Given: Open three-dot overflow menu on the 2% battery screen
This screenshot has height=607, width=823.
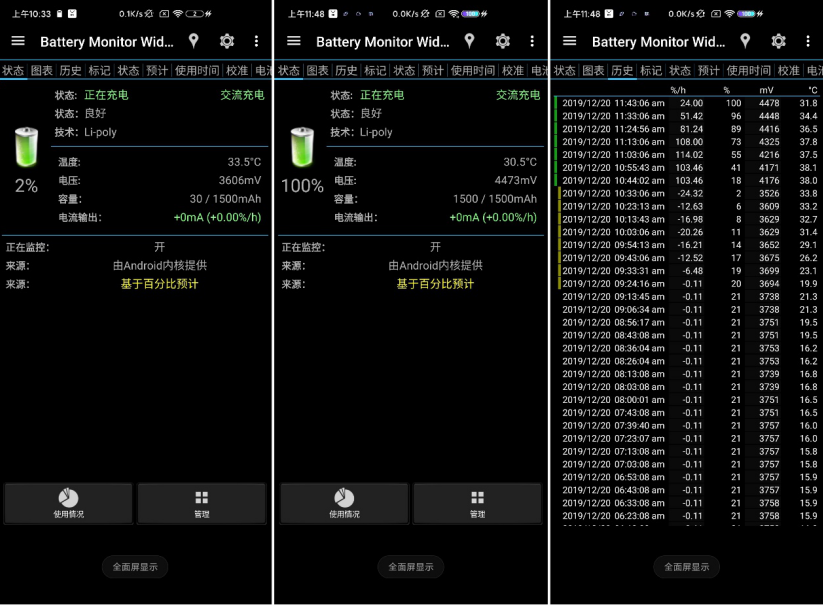Looking at the screenshot, I should click(256, 41).
